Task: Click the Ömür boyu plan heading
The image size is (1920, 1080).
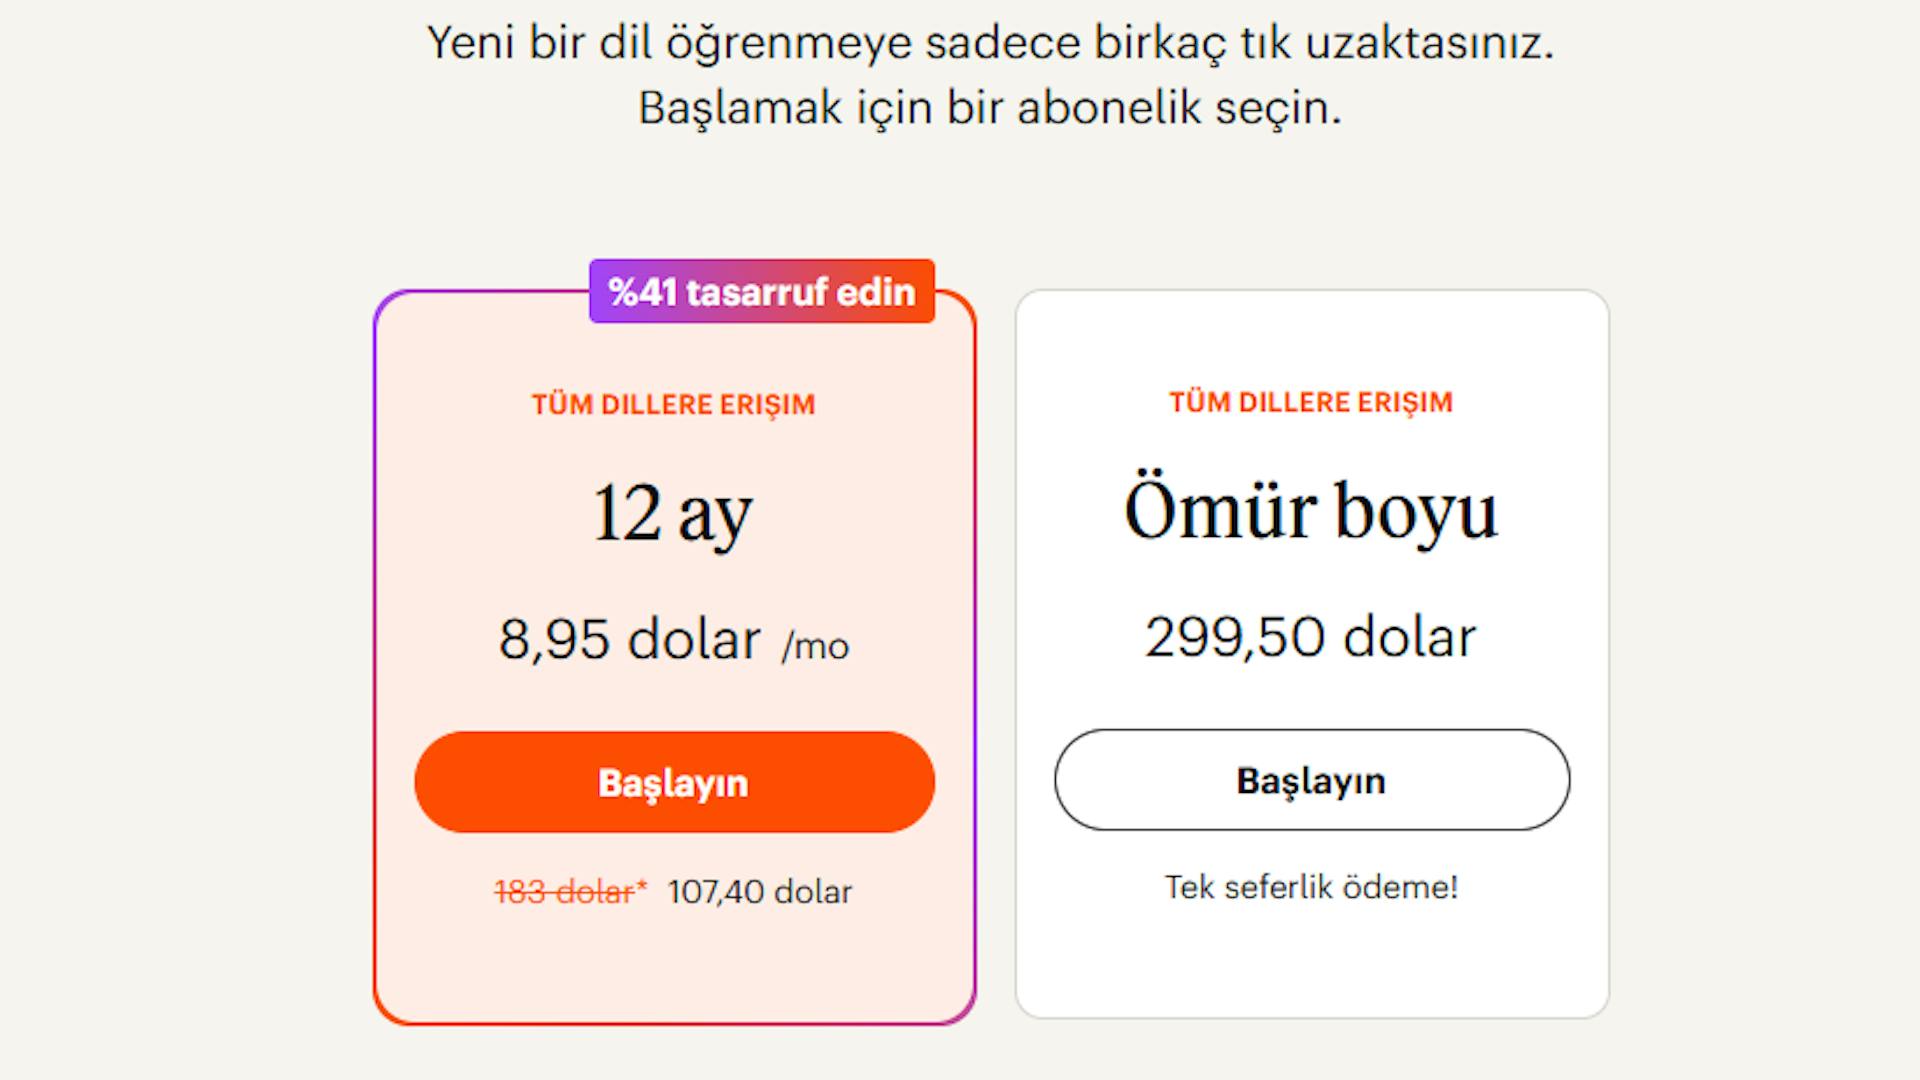Action: [x=1311, y=510]
